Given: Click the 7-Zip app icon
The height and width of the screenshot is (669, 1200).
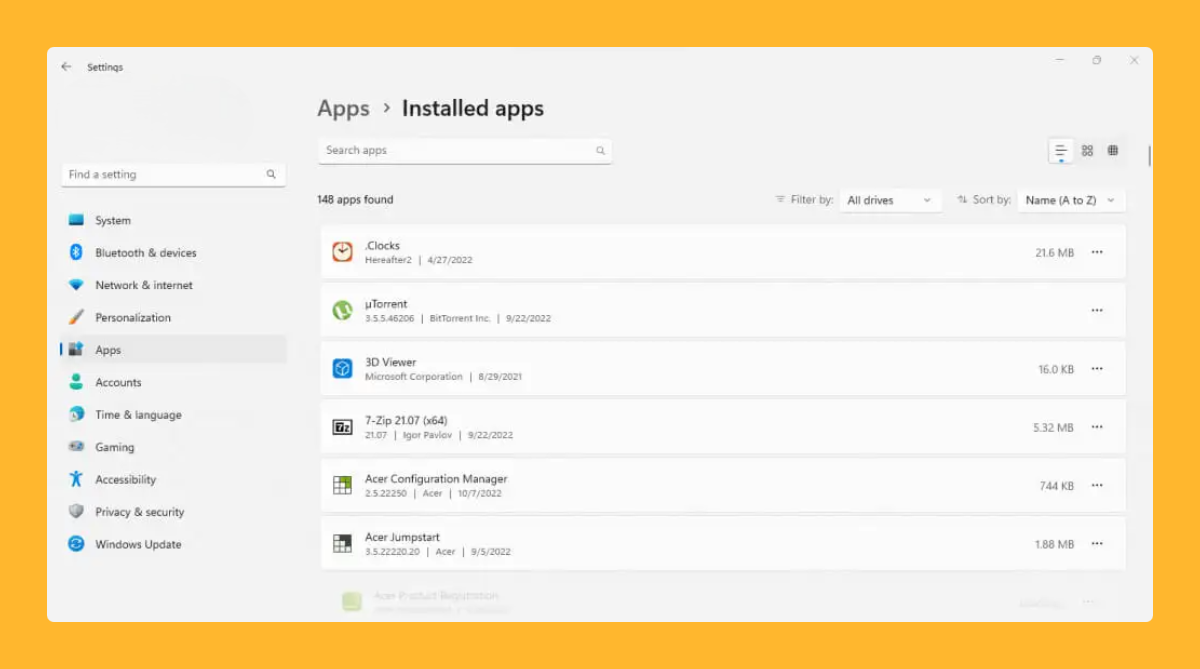Looking at the screenshot, I should coord(343,427).
